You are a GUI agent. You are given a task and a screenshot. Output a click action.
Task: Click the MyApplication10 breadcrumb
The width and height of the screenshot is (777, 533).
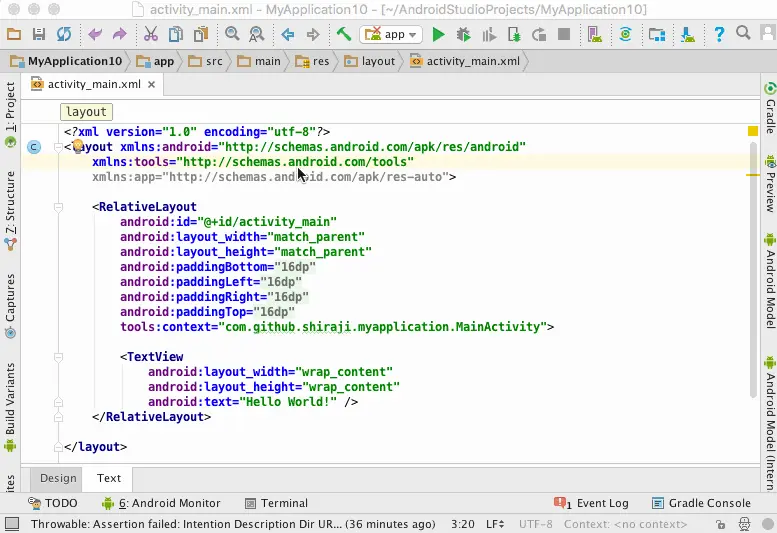click(66, 61)
